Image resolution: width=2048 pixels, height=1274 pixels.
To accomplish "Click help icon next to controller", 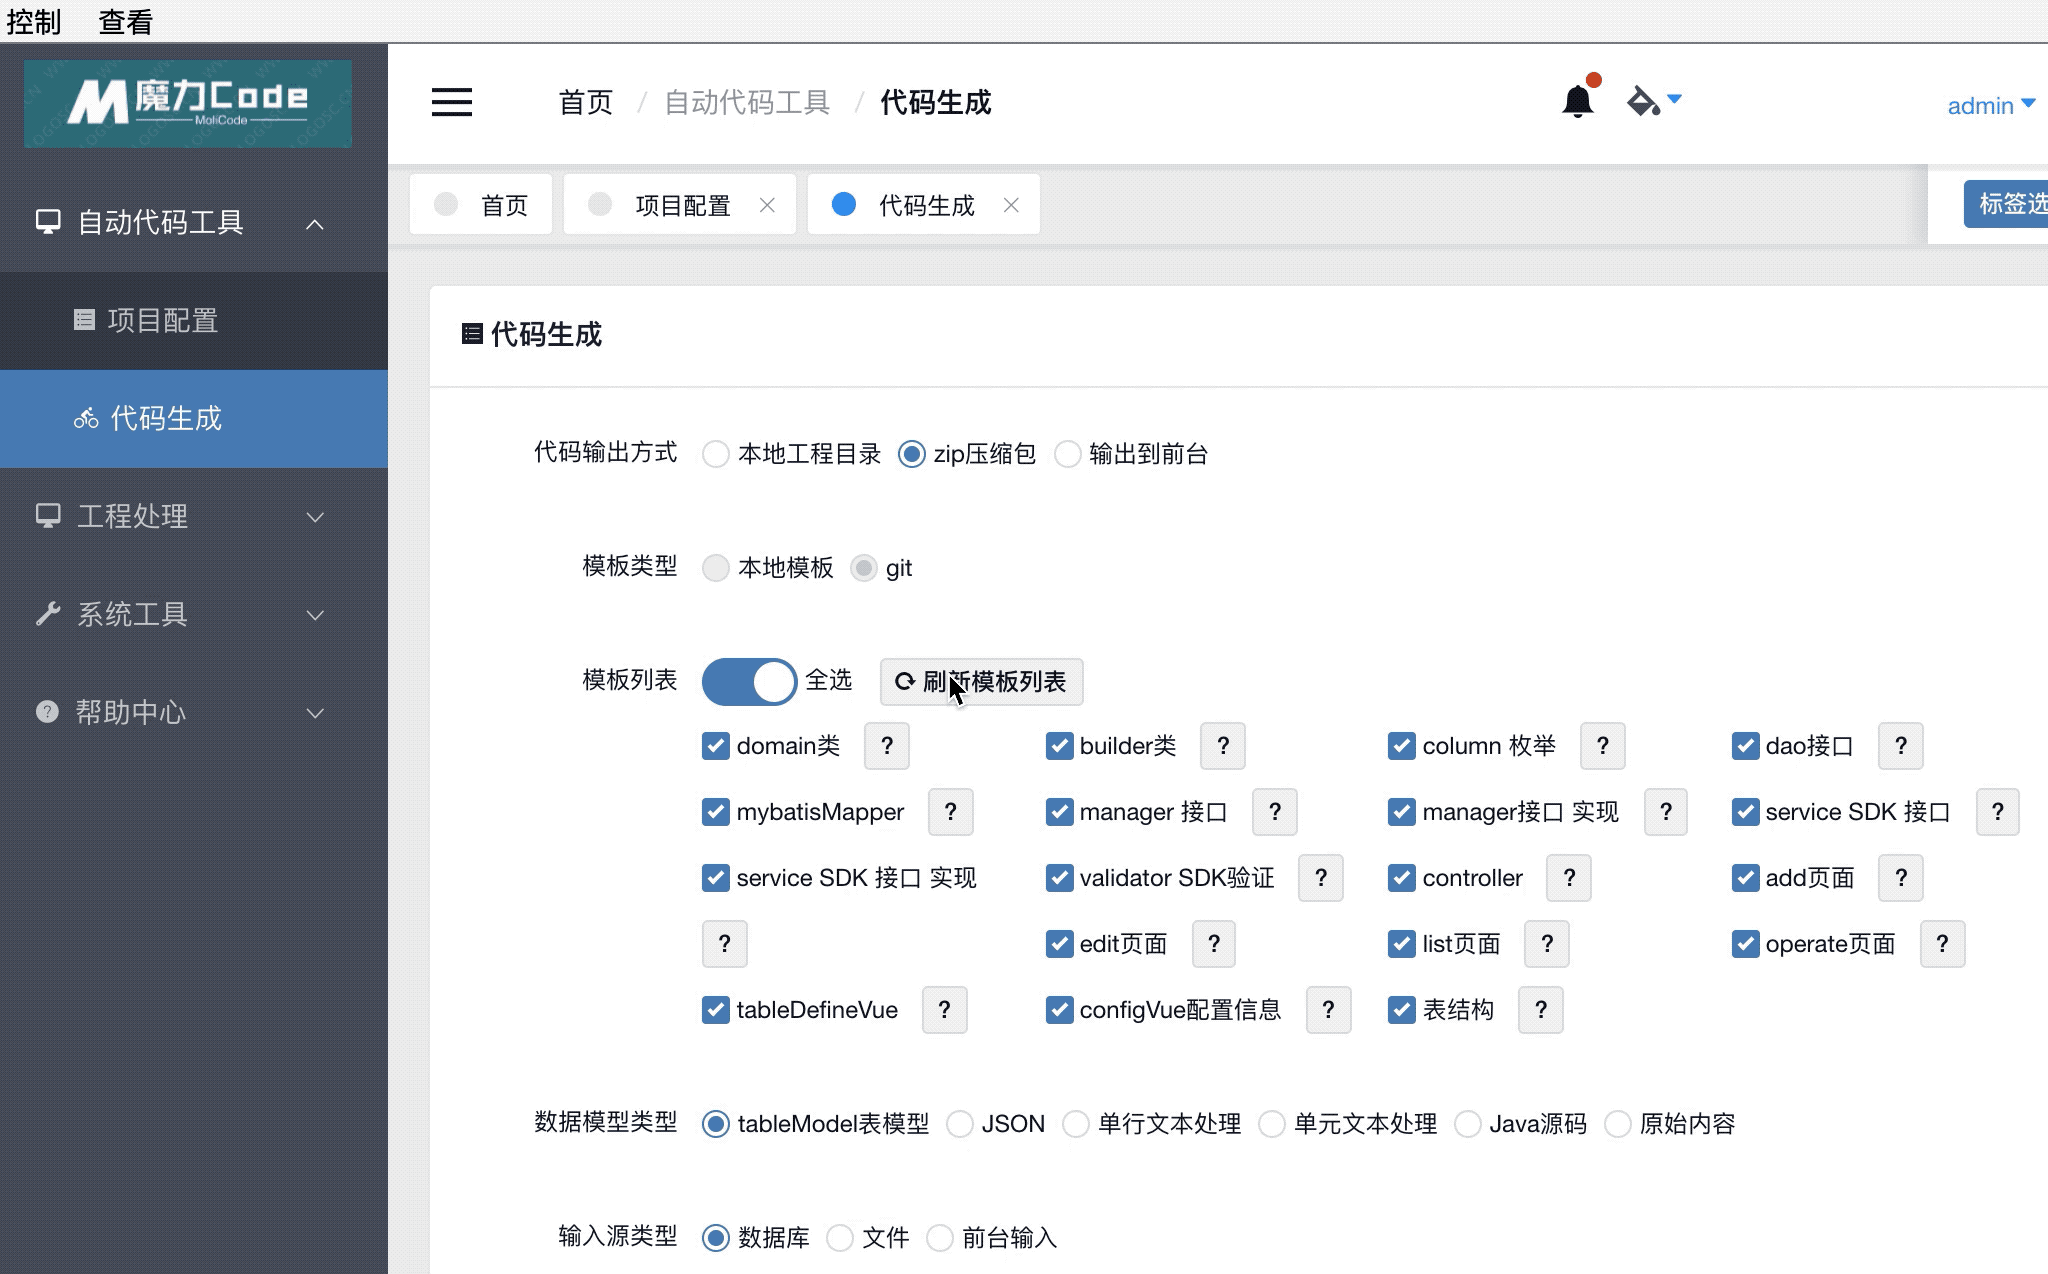I will 1568,878.
